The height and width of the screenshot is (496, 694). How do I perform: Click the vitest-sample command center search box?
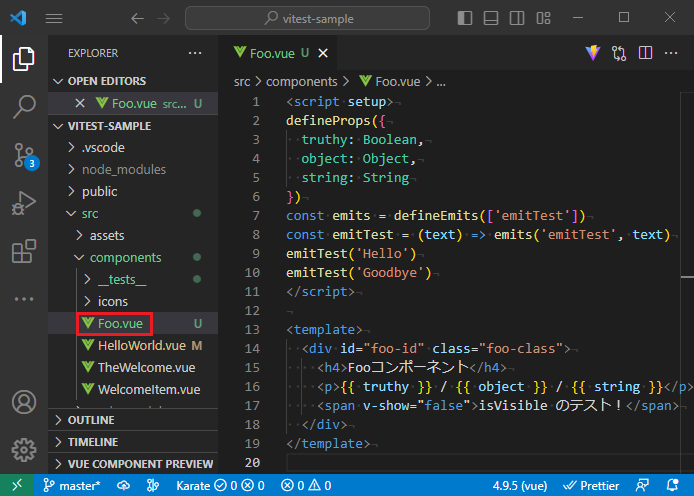(307, 18)
